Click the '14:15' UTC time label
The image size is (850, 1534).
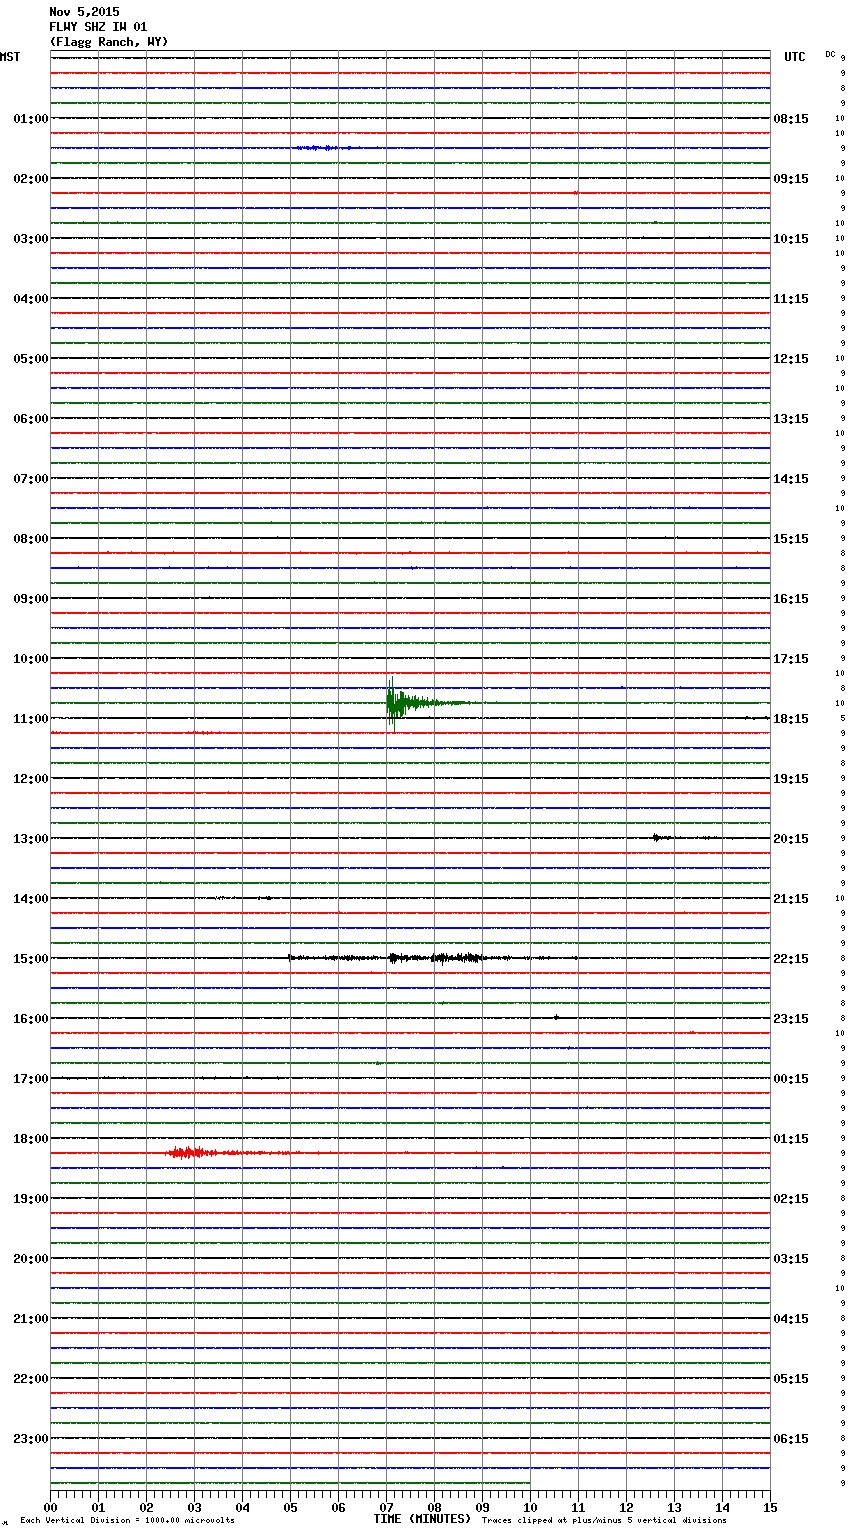tap(791, 479)
